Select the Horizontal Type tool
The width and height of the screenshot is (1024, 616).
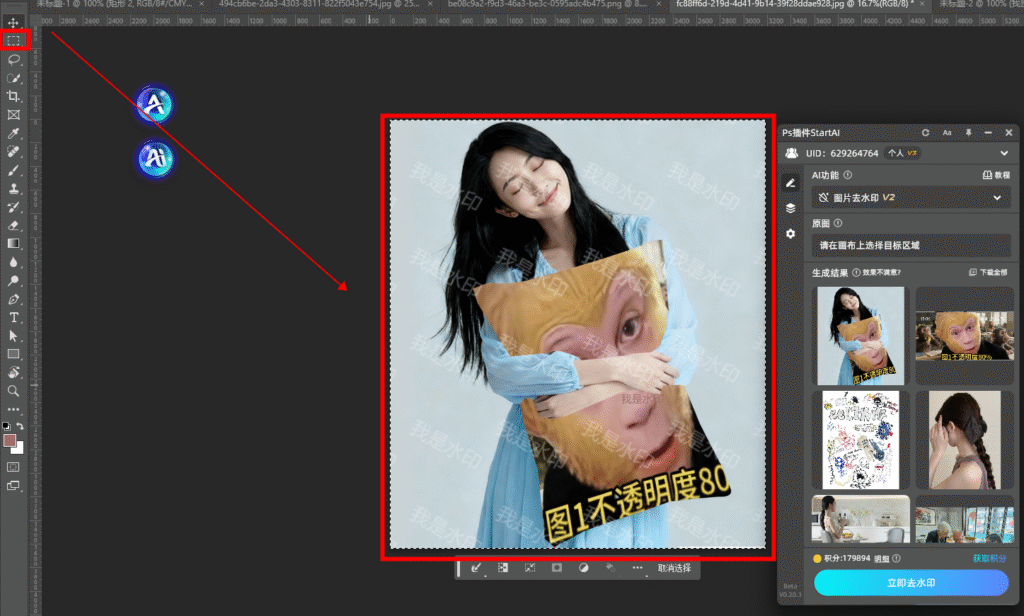click(14, 317)
